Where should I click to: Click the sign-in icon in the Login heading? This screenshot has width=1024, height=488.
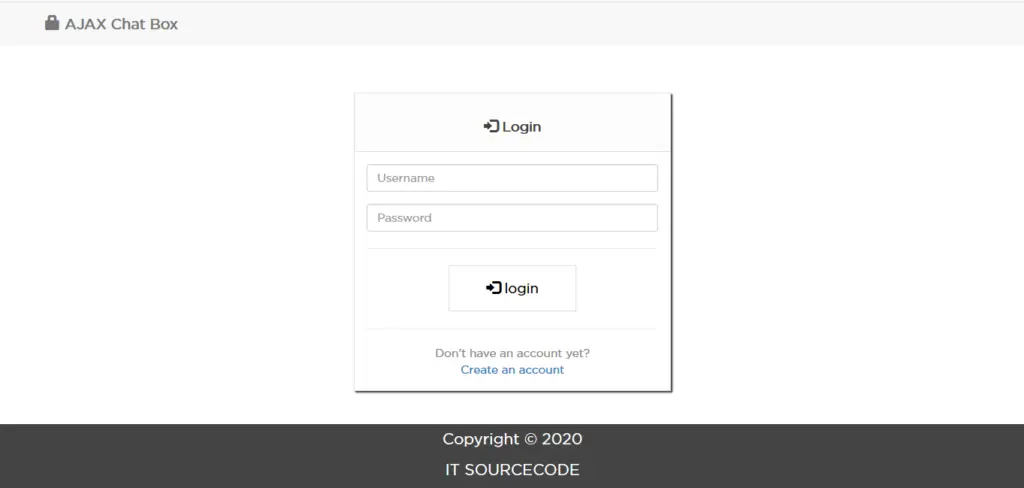point(491,126)
